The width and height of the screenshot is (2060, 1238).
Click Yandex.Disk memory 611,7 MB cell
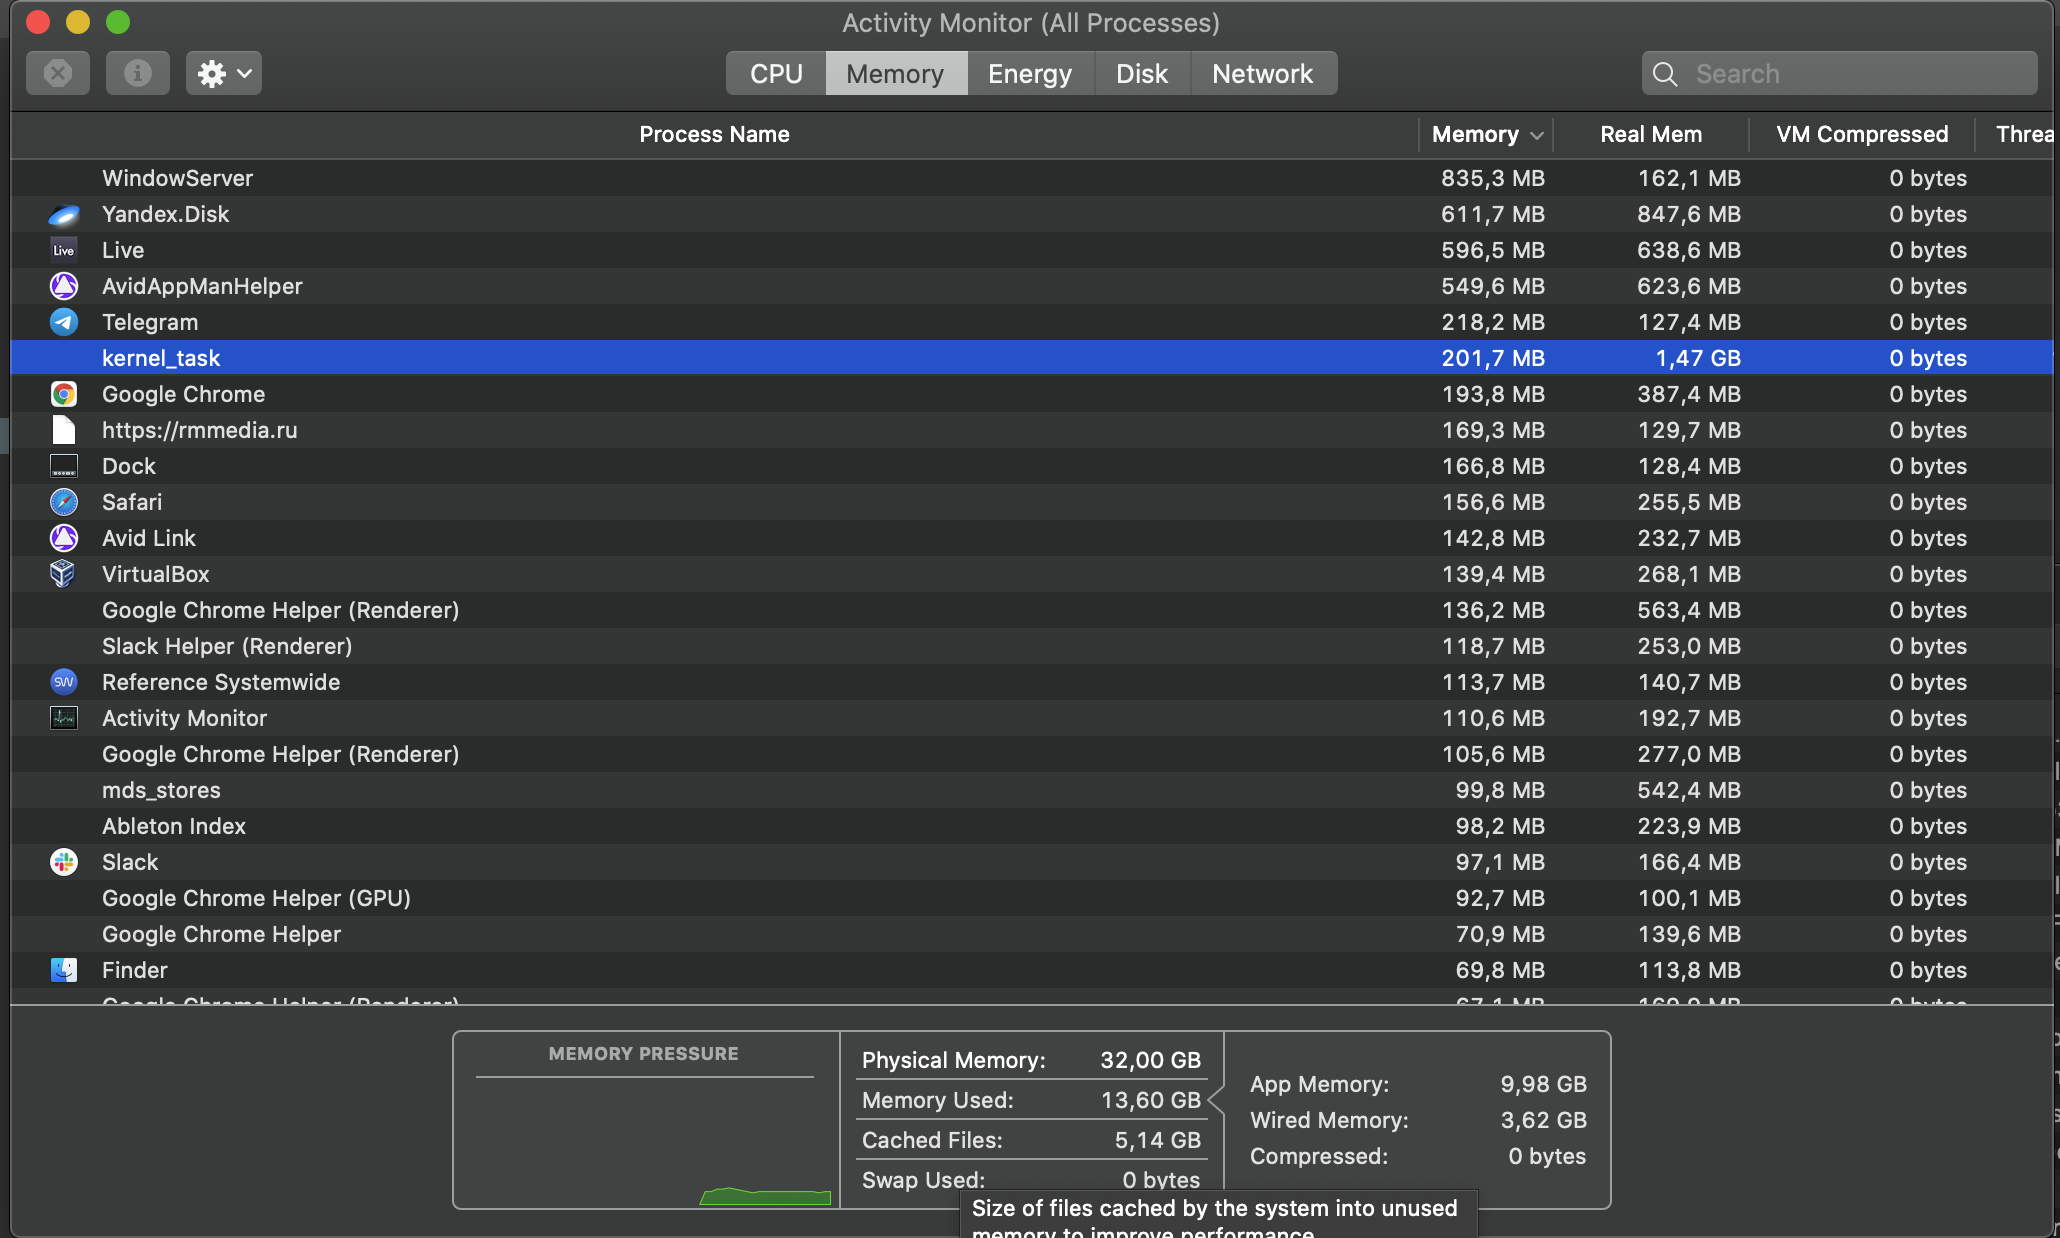pos(1492,214)
